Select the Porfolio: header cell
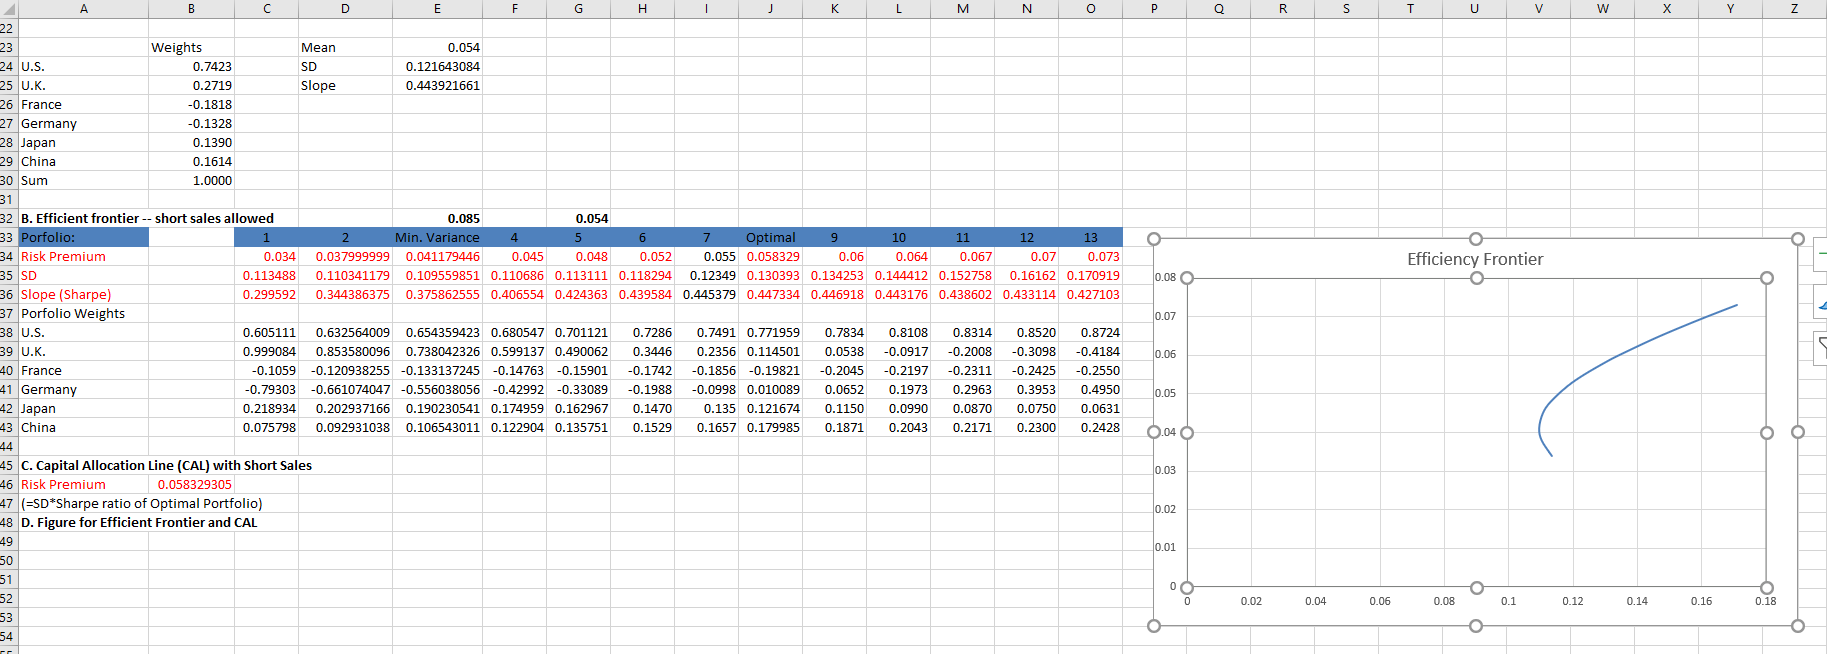The width and height of the screenshot is (1827, 654). click(x=84, y=237)
